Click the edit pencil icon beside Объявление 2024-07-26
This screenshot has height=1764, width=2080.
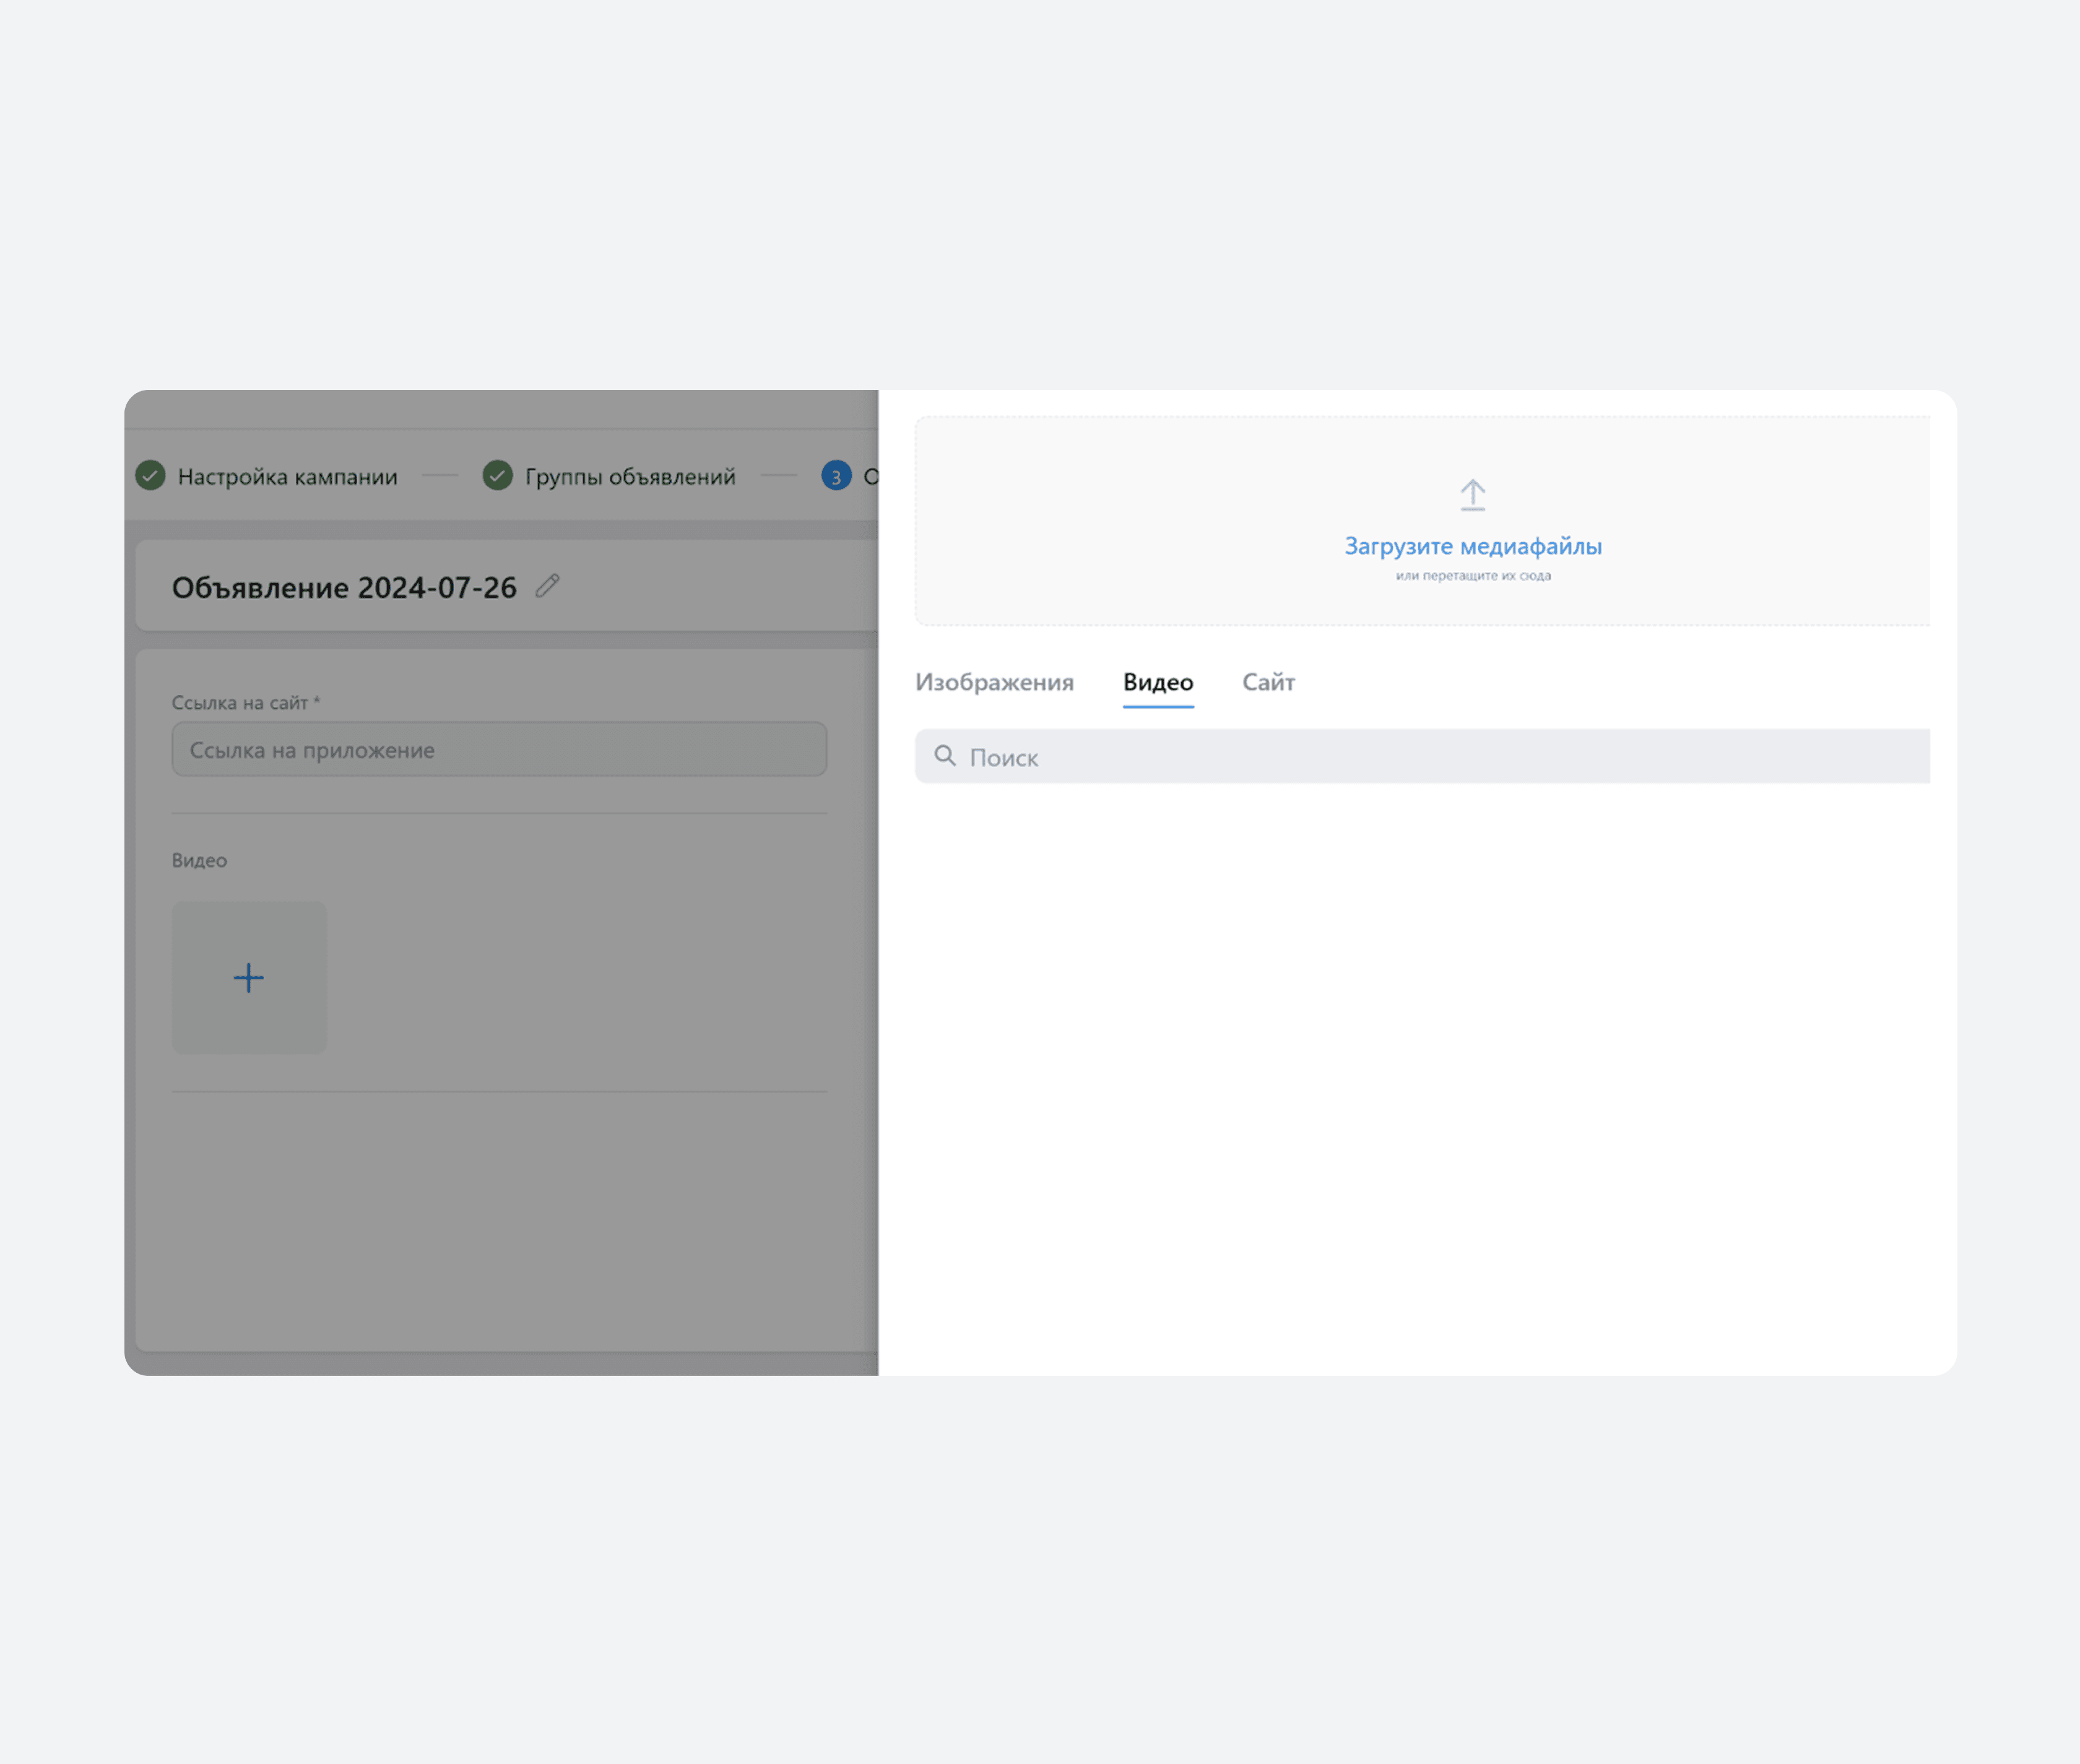[x=547, y=586]
